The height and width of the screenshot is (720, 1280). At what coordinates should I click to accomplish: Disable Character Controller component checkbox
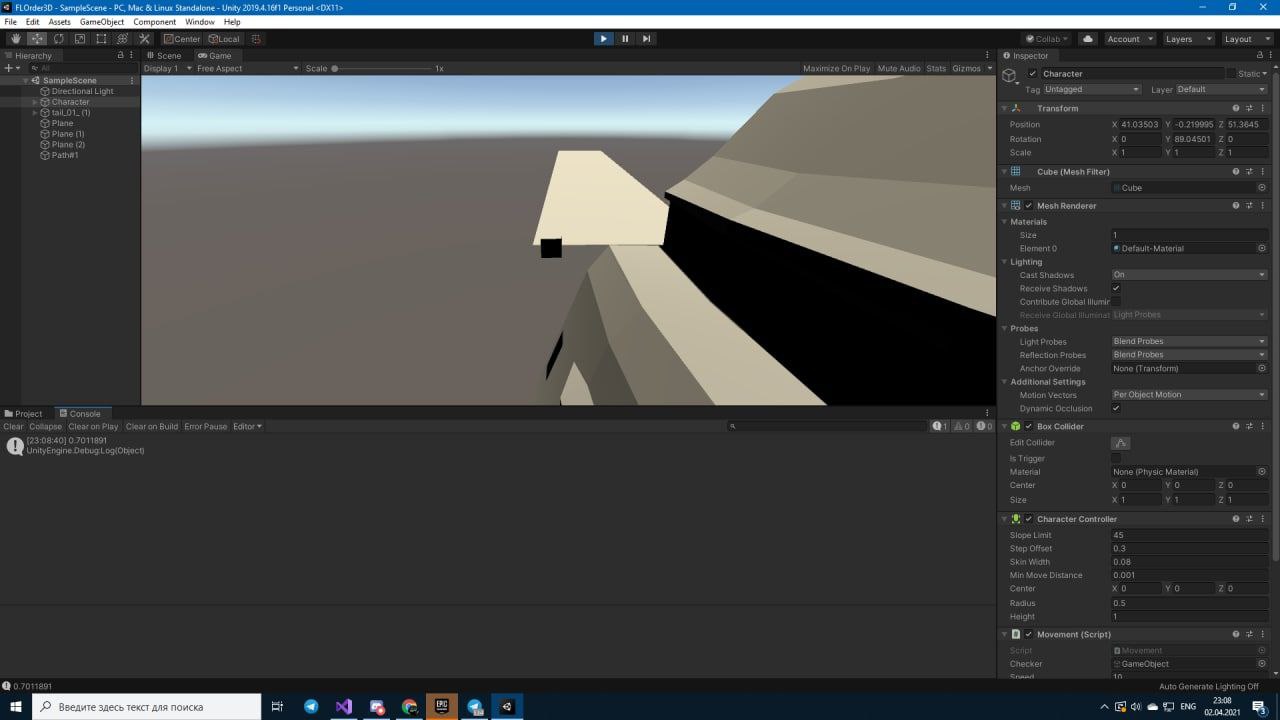(x=1028, y=519)
